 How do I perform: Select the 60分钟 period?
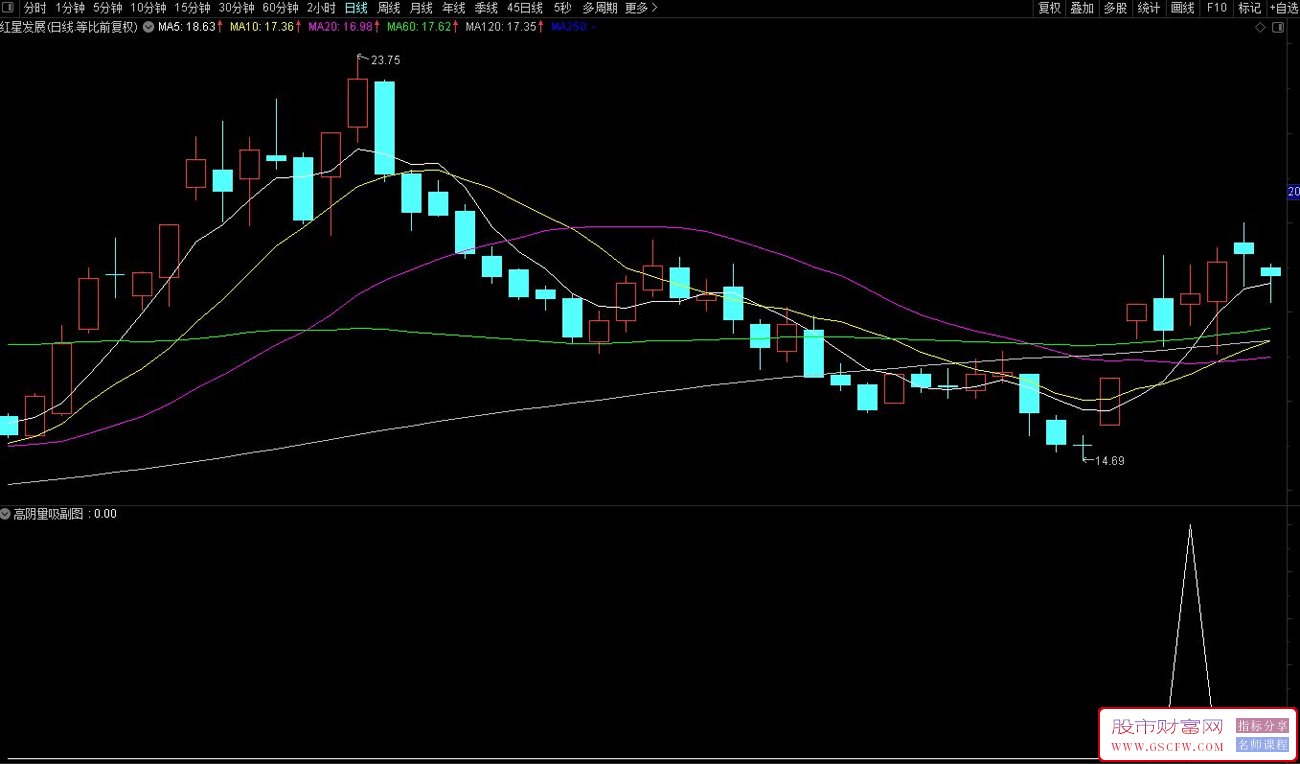(x=280, y=8)
